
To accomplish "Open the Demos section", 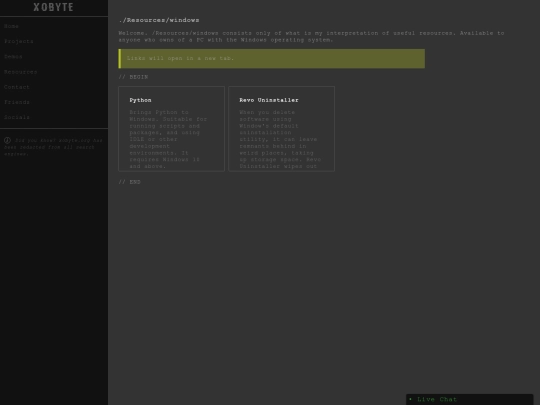I will (x=13, y=56).
